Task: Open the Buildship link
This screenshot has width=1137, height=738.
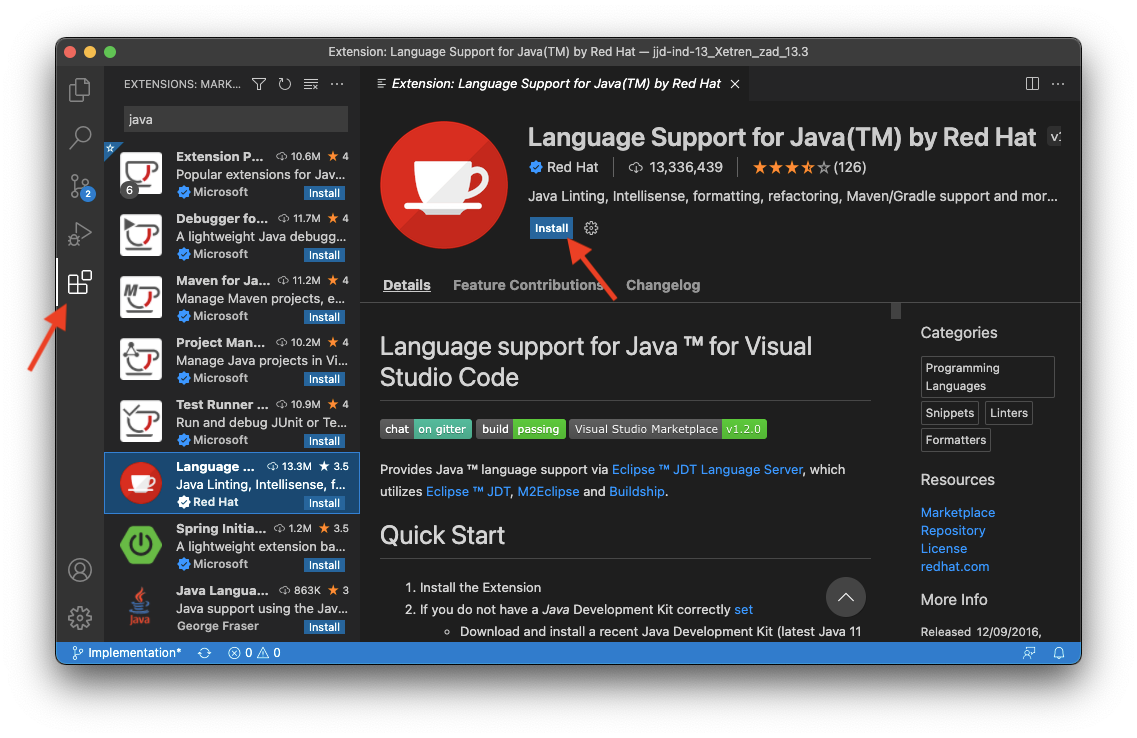Action: click(637, 492)
